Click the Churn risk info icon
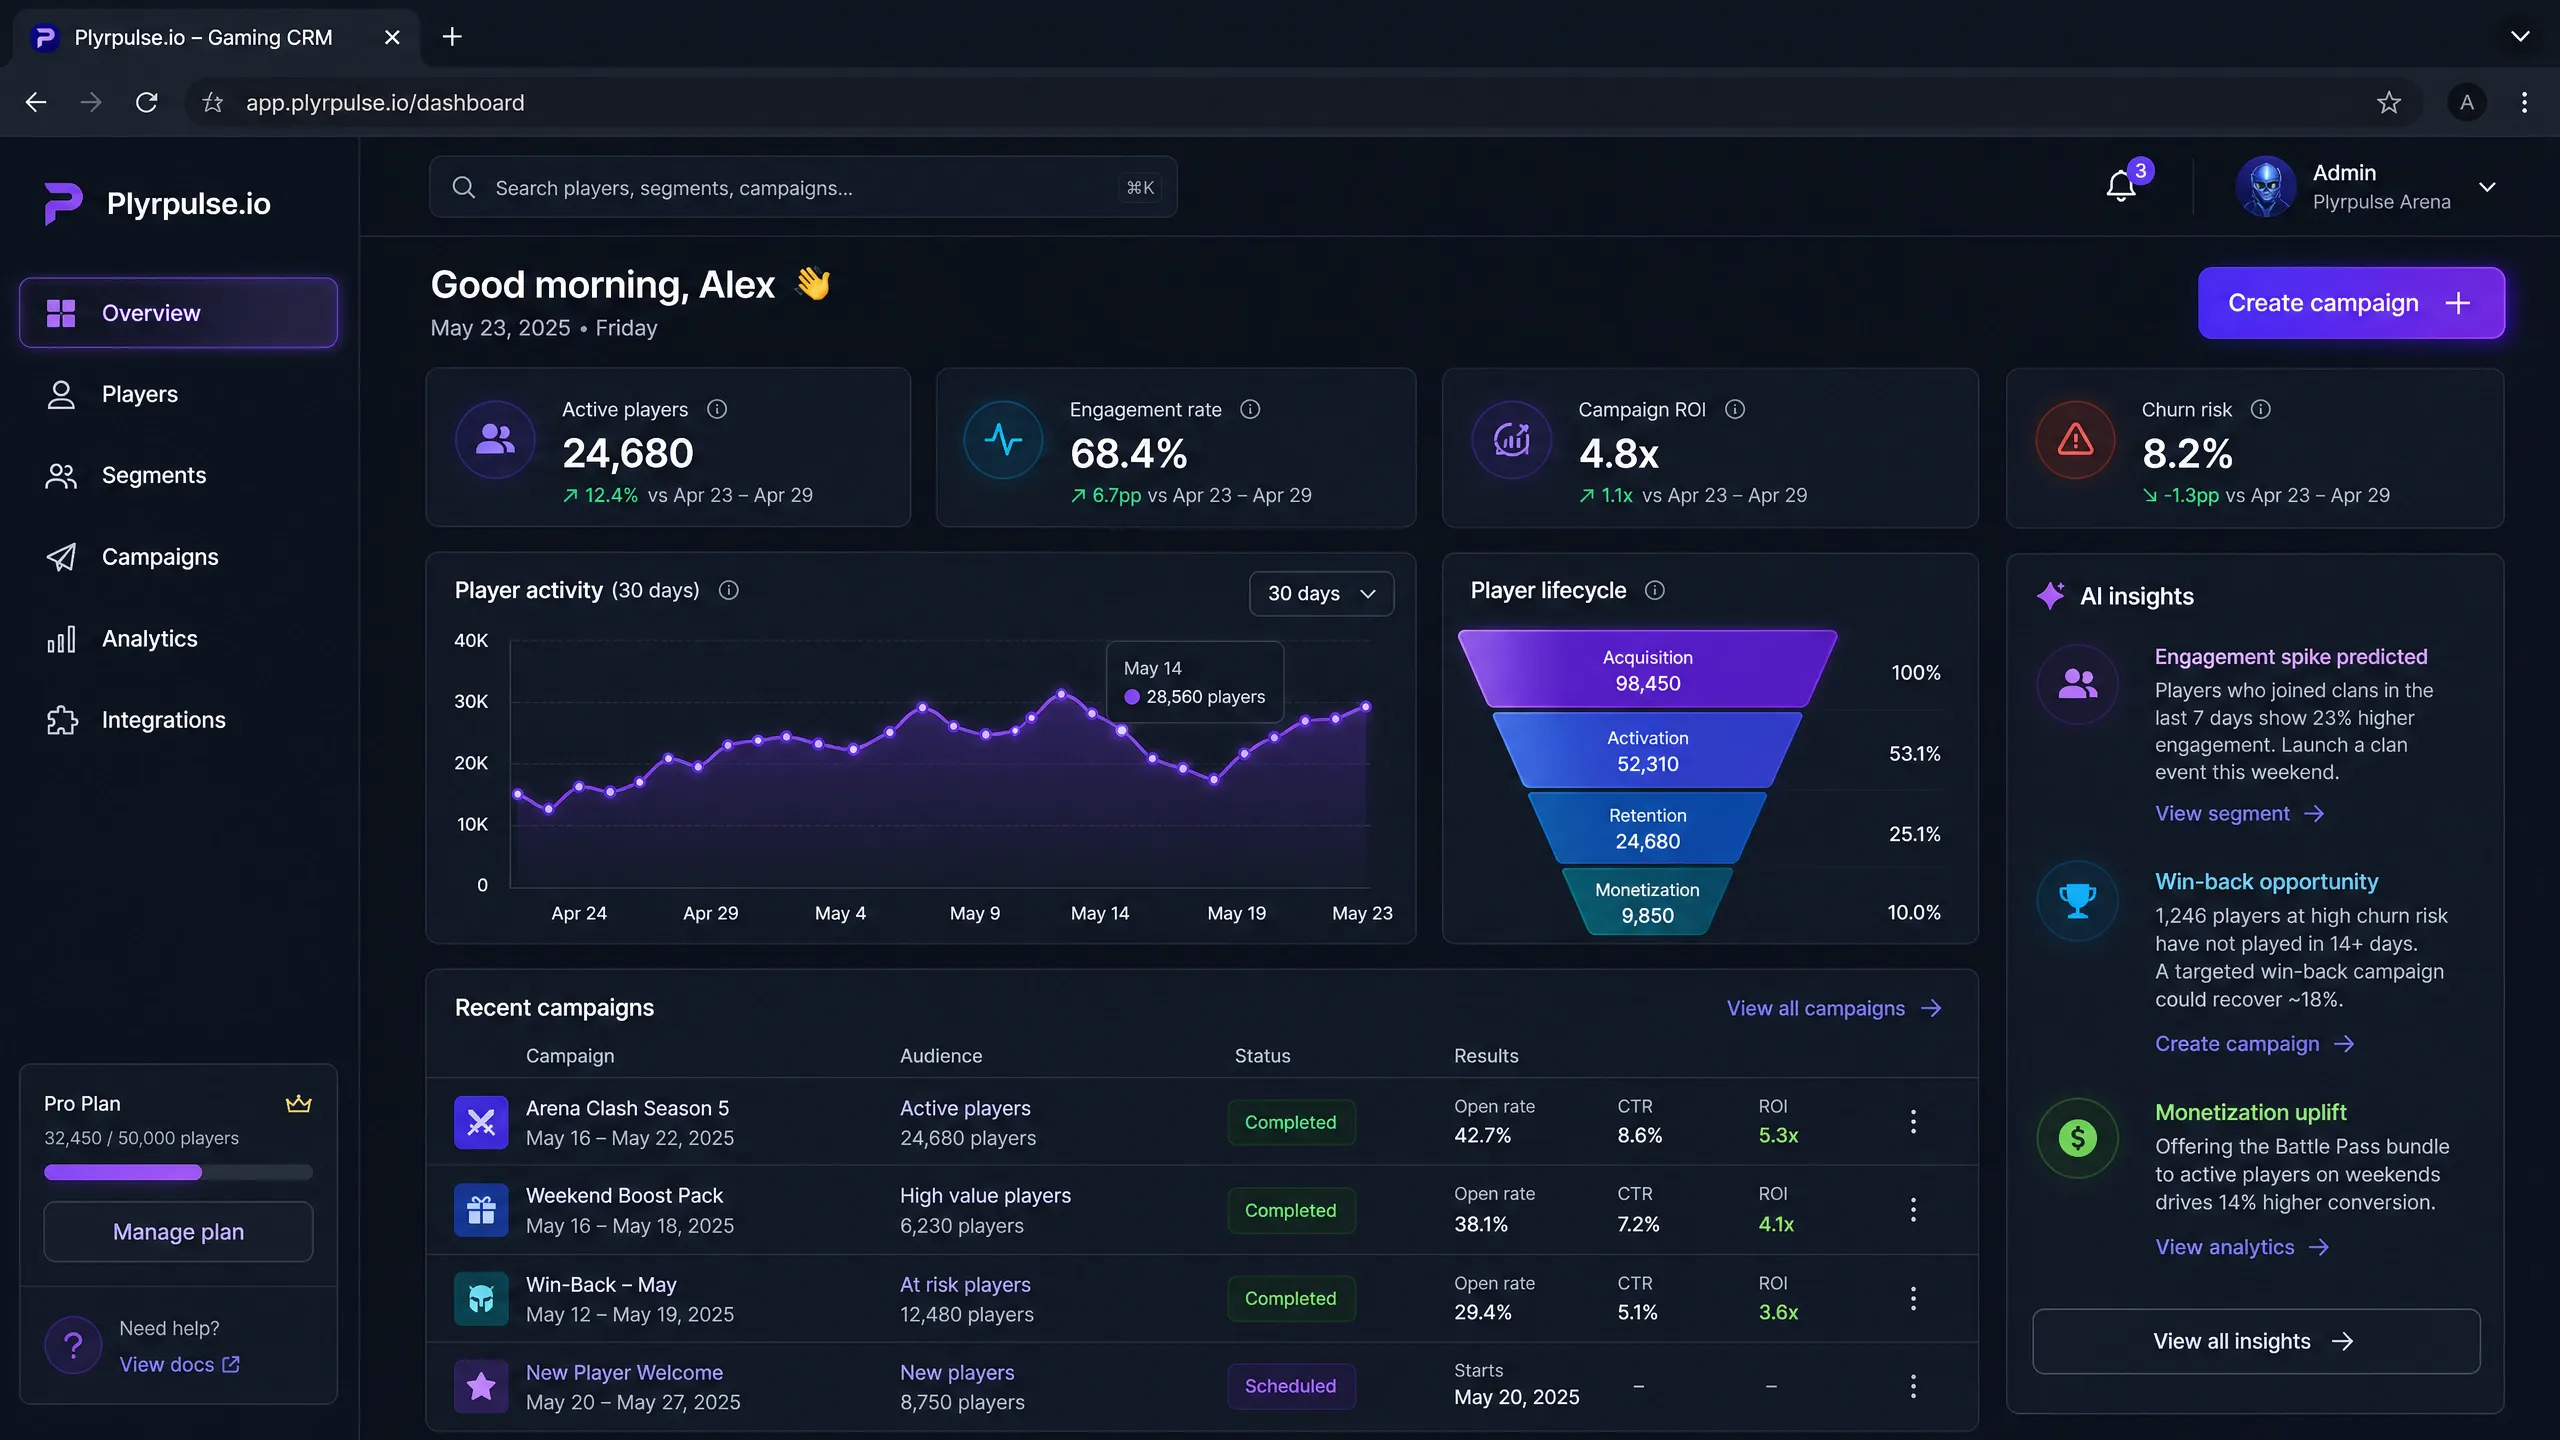The width and height of the screenshot is (2560, 1440). (2260, 409)
